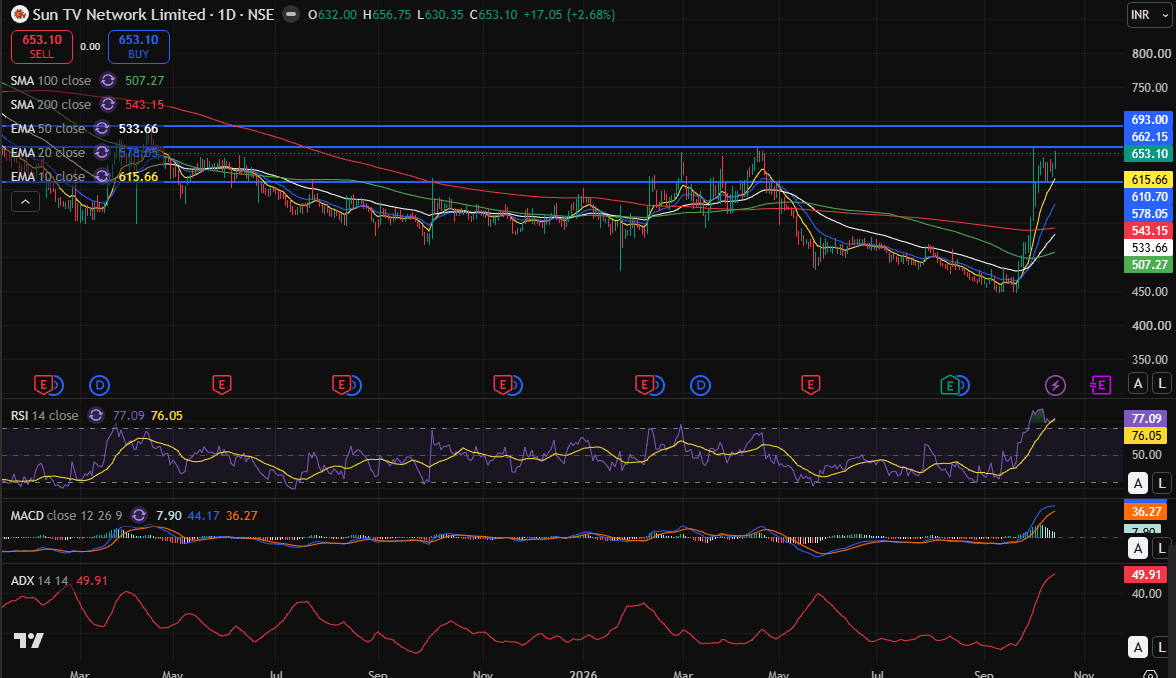Viewport: 1176px width, 678px height.
Task: Open the purple lightning bolt event marker
Action: point(1055,386)
